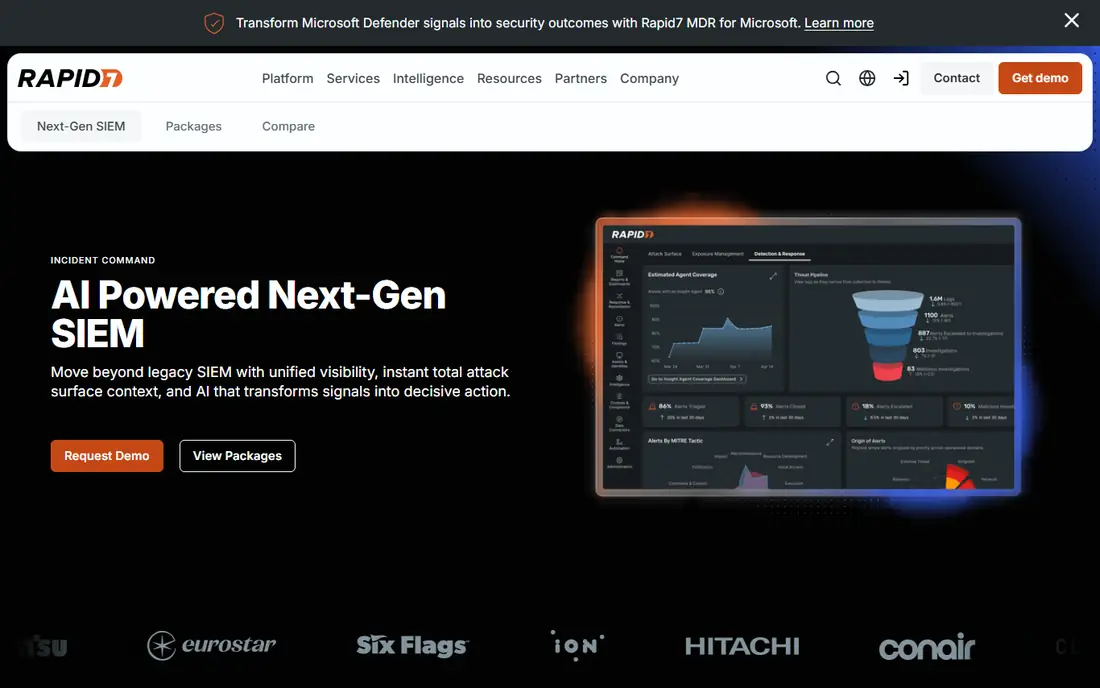Click the INCIDENT COMMAND label text
Image resolution: width=1100 pixels, height=688 pixels.
[x=102, y=260]
